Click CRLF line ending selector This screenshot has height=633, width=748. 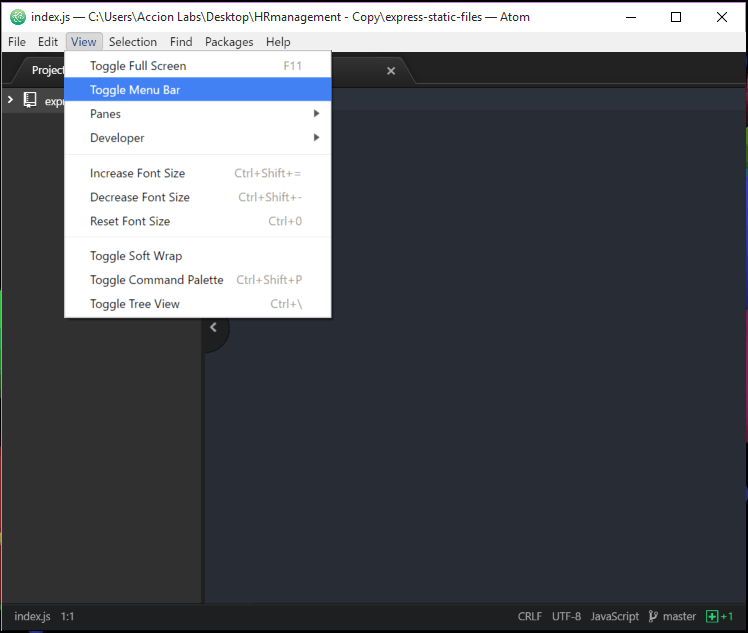click(x=530, y=617)
